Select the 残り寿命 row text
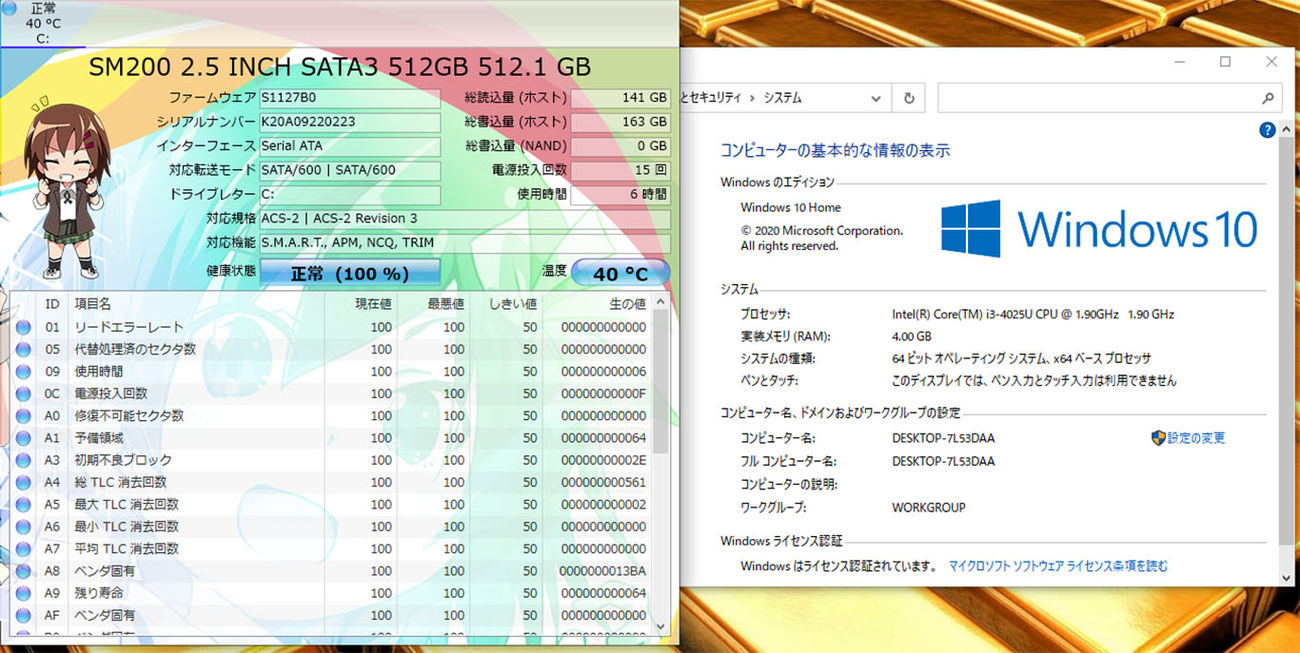This screenshot has height=653, width=1300. [99, 593]
